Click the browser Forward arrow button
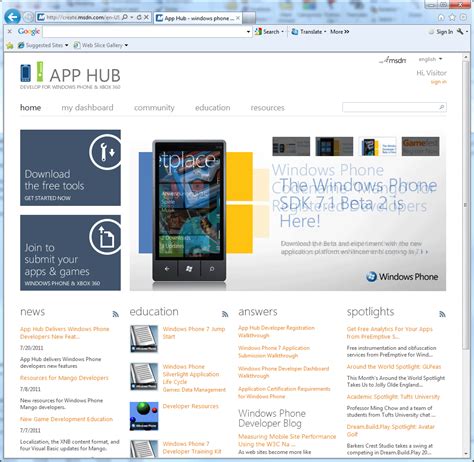 (x=28, y=17)
